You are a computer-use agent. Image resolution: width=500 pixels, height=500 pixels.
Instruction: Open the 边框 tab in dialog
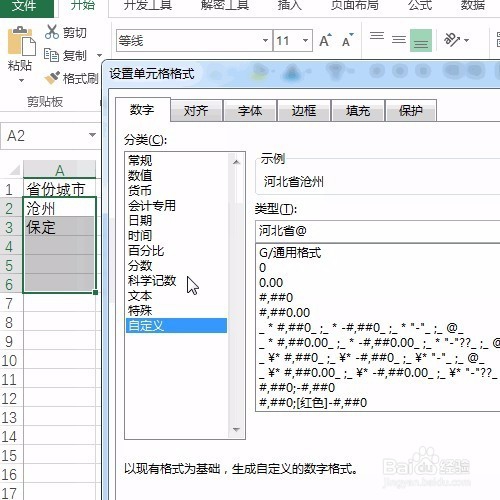pyautogui.click(x=304, y=111)
